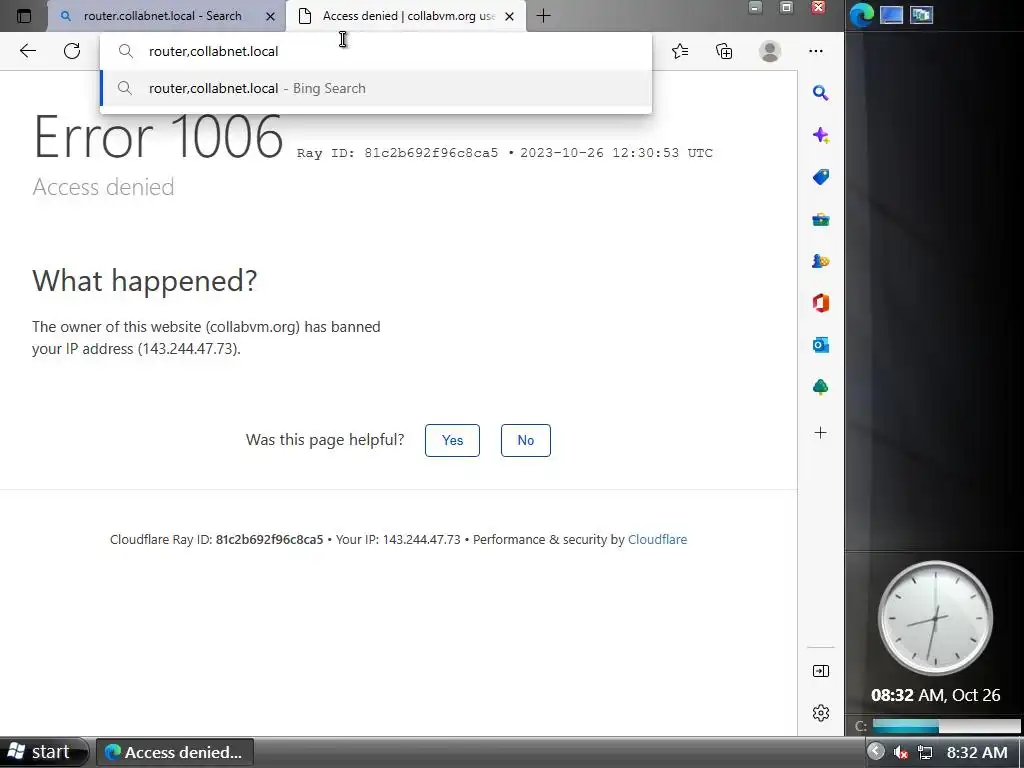This screenshot has width=1024, height=768.
Task: Open sidebar Discover sparkle icon
Action: pyautogui.click(x=821, y=135)
